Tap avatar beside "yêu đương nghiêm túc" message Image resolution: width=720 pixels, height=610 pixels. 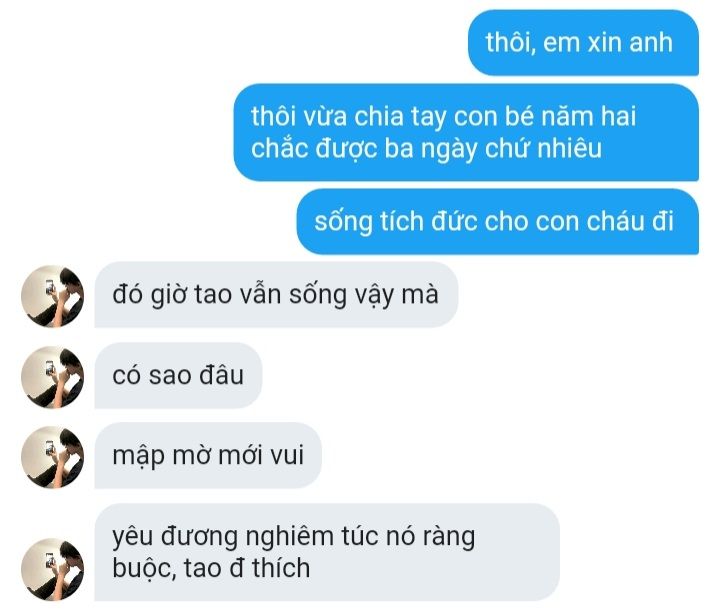[x=52, y=570]
